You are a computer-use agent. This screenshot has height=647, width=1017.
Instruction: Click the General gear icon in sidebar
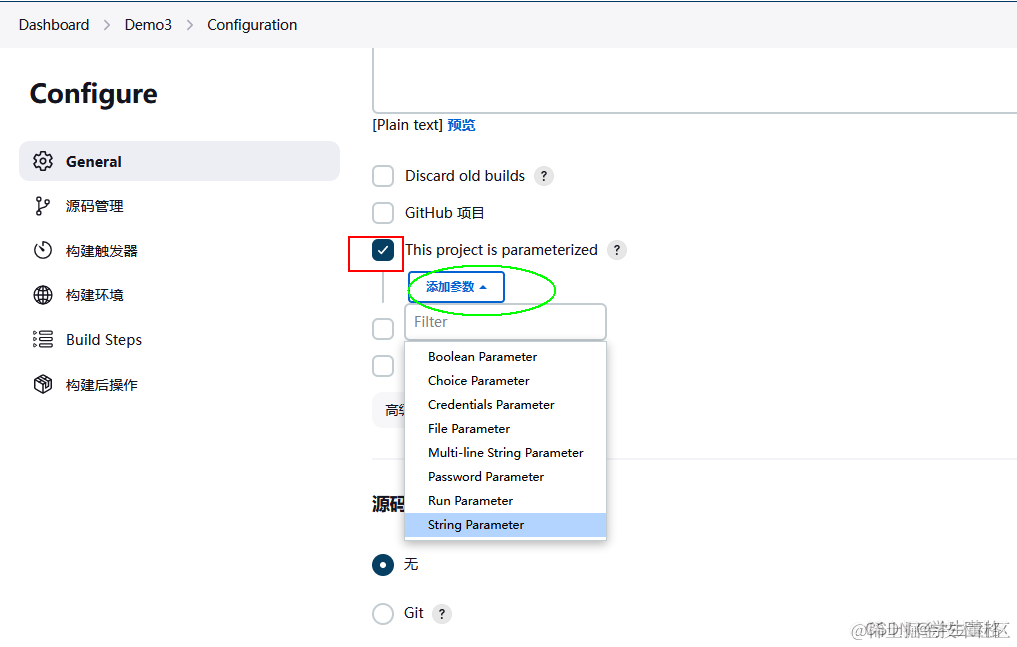click(x=43, y=161)
